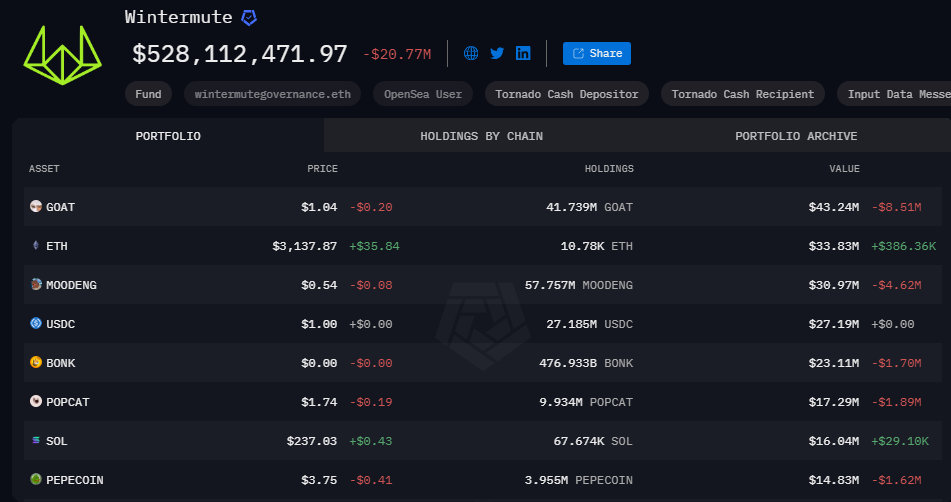Screen dimensions: 951x502
Task: Click the total value $528,112,471.97
Action: coord(240,54)
